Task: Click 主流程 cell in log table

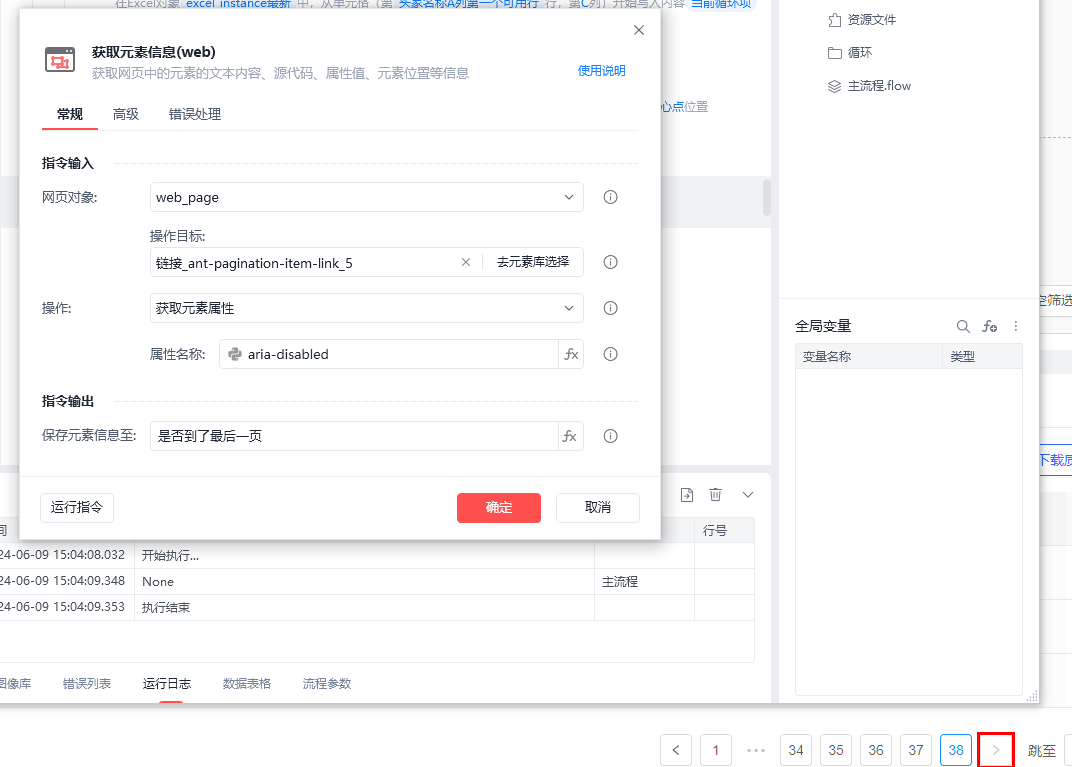Action: (x=644, y=582)
